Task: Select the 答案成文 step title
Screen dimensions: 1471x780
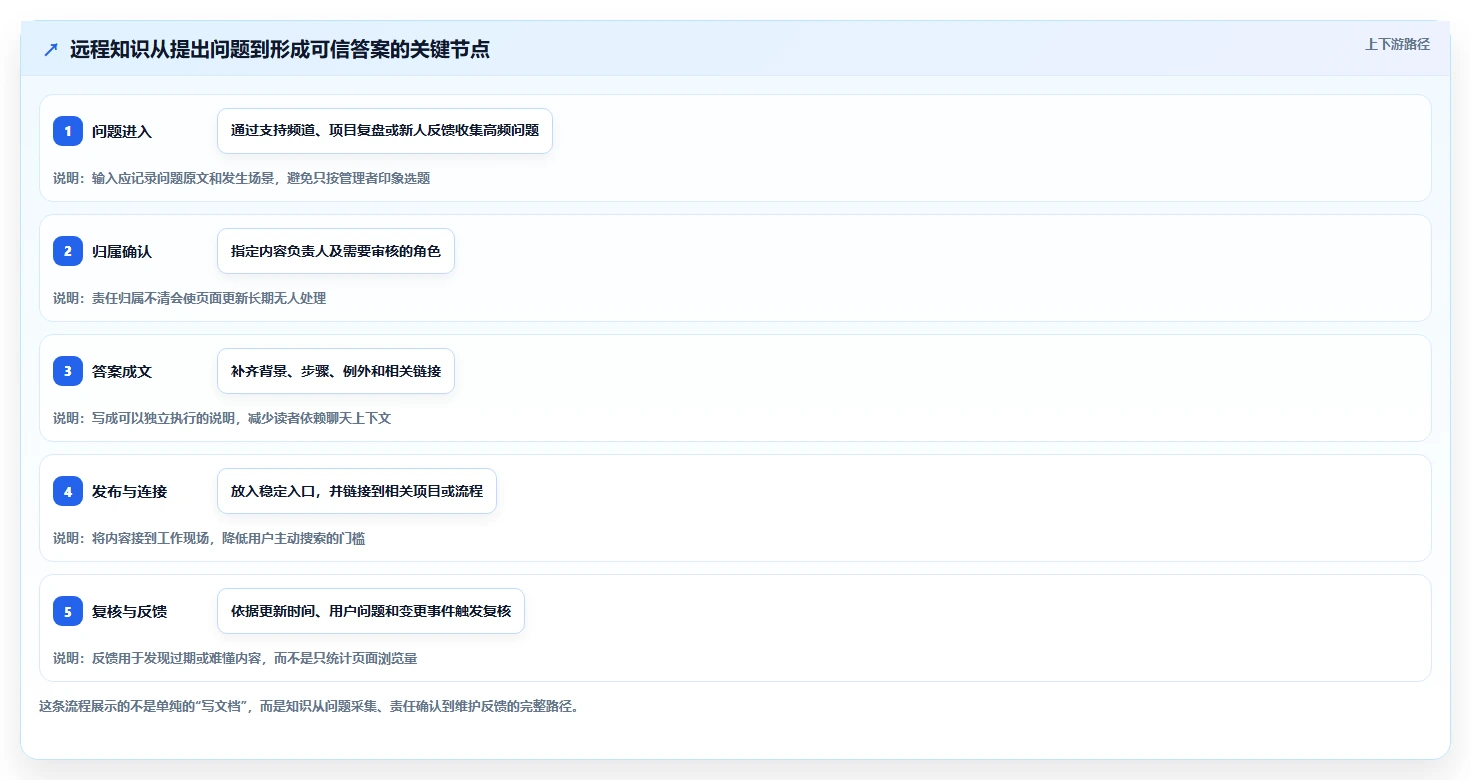Action: click(122, 371)
